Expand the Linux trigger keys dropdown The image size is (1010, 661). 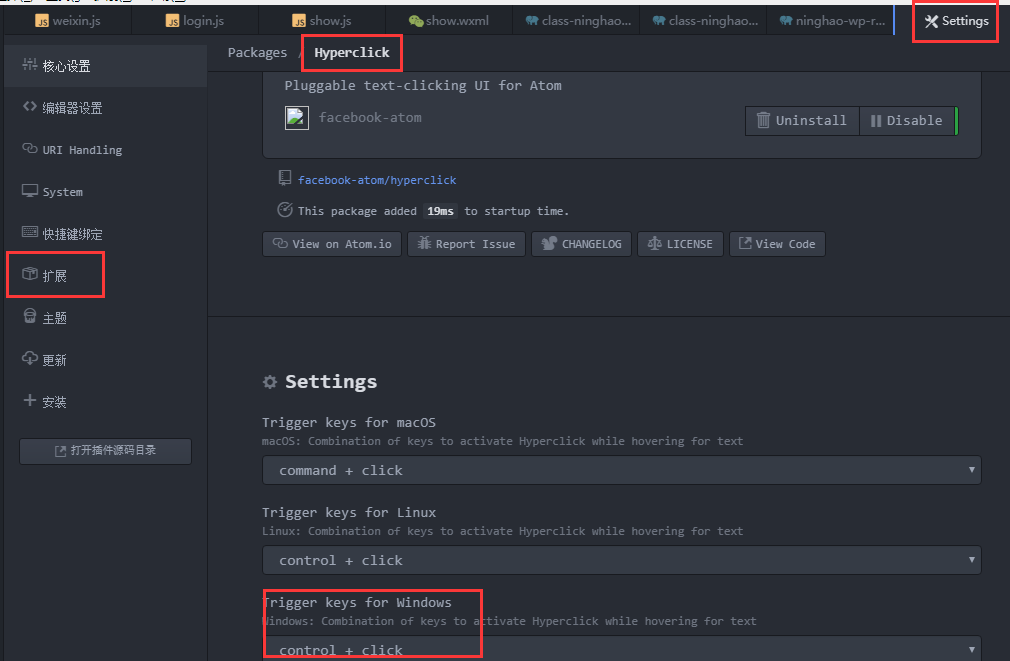[621, 560]
